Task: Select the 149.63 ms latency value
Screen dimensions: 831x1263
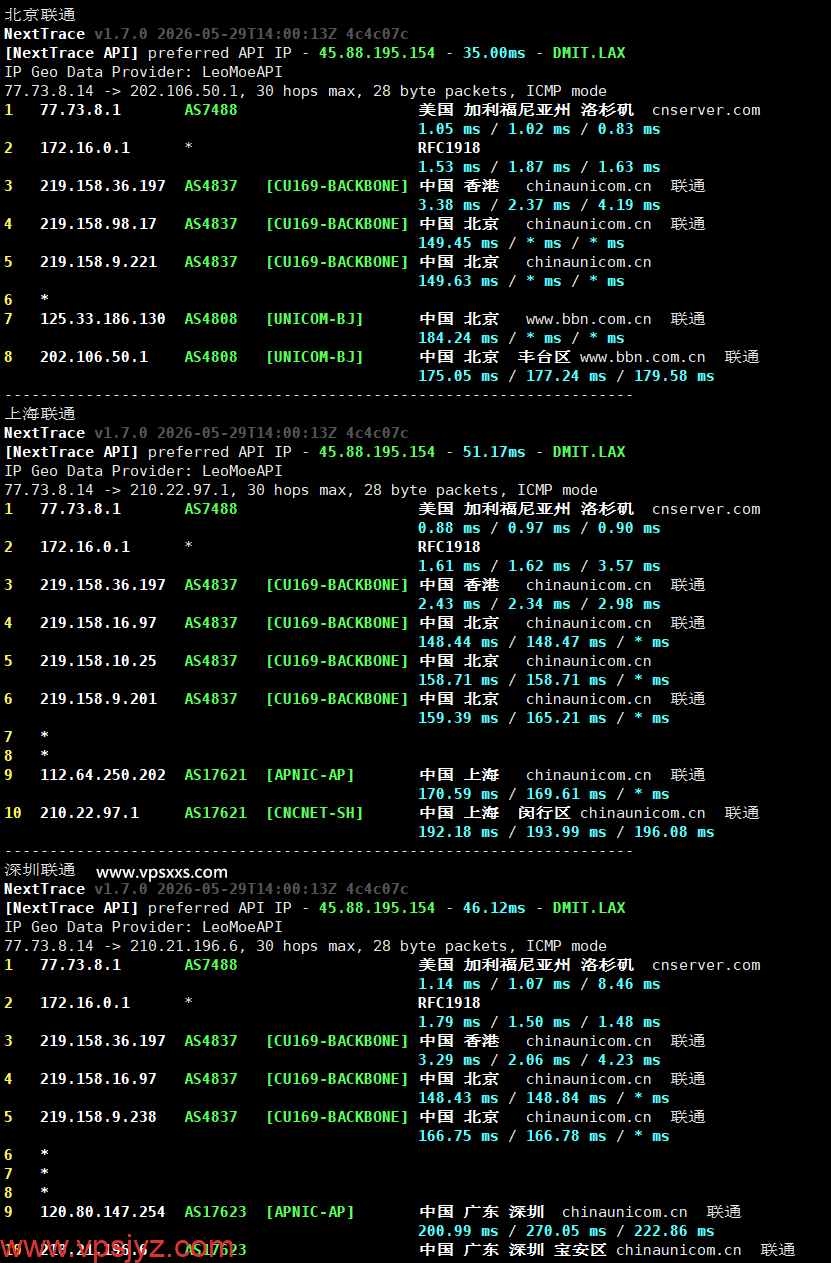Action: click(458, 281)
